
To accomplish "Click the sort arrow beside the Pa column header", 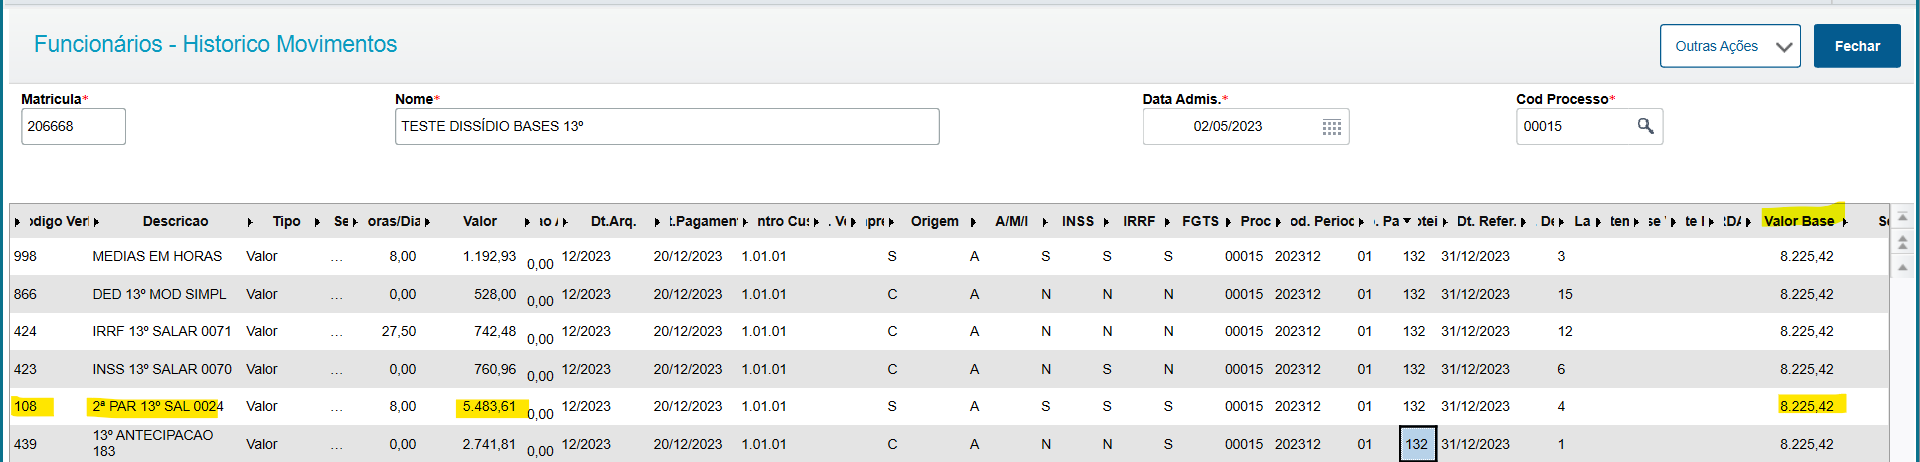I will (x=1407, y=221).
